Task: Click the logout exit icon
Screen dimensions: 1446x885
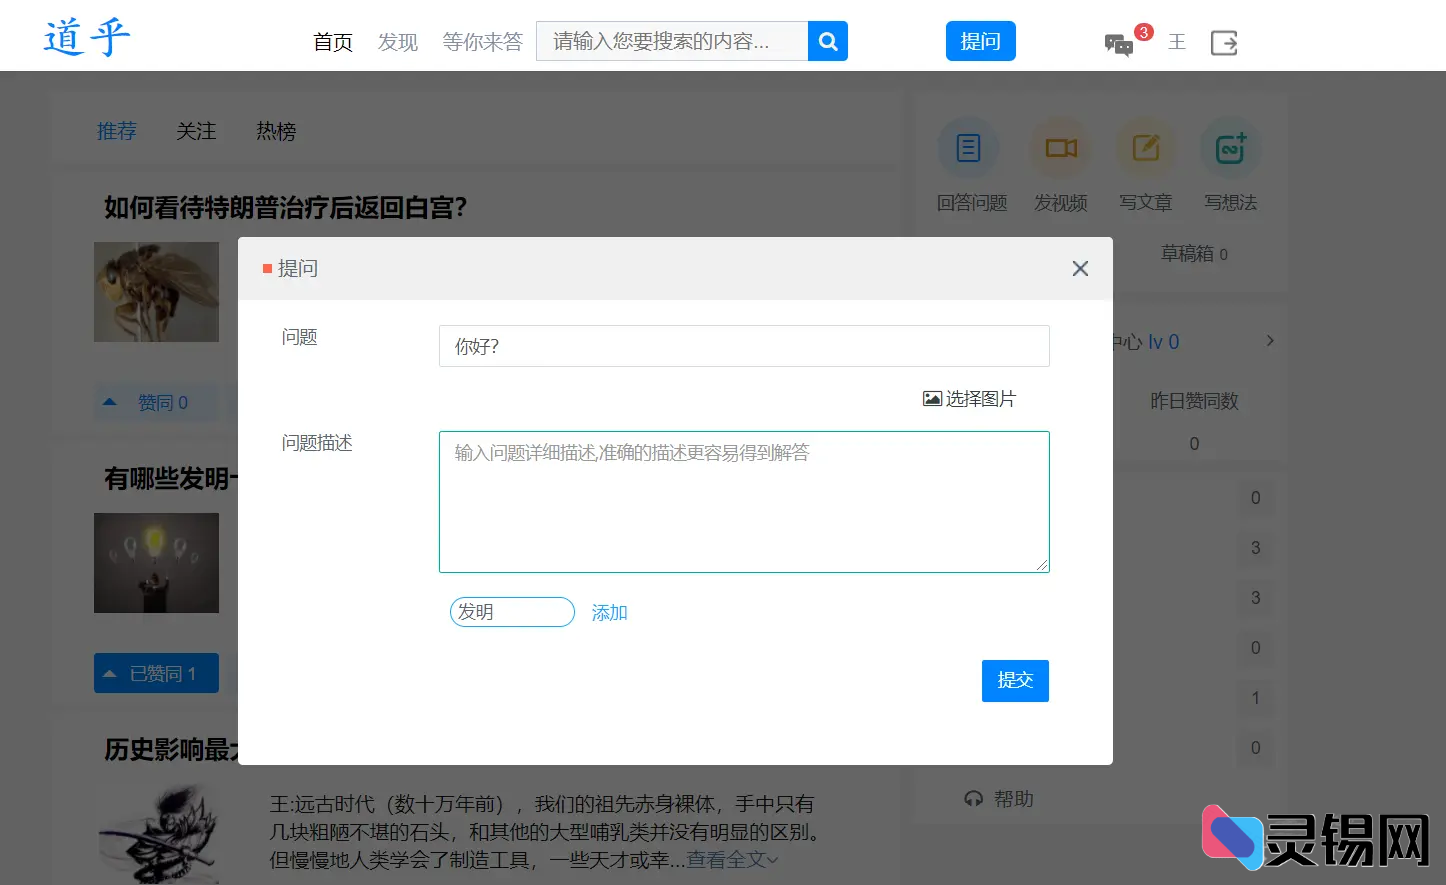Action: pos(1224,43)
